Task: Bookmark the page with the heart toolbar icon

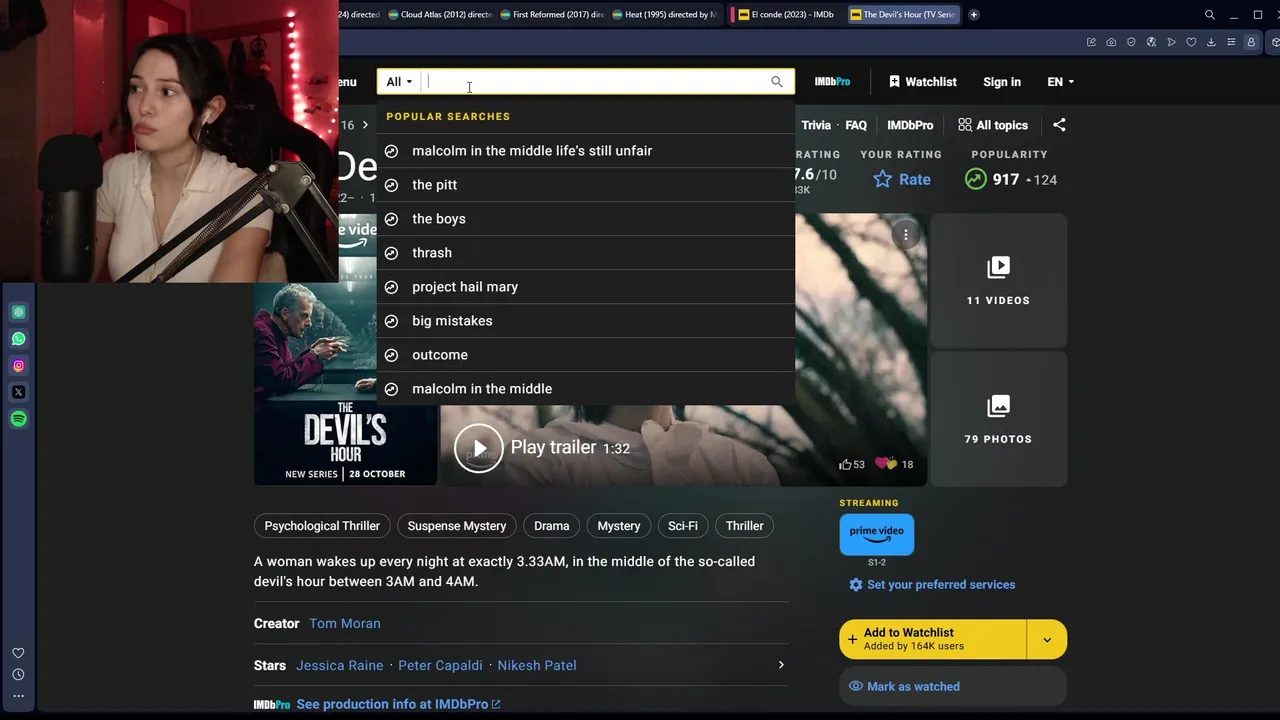Action: coord(1191,42)
